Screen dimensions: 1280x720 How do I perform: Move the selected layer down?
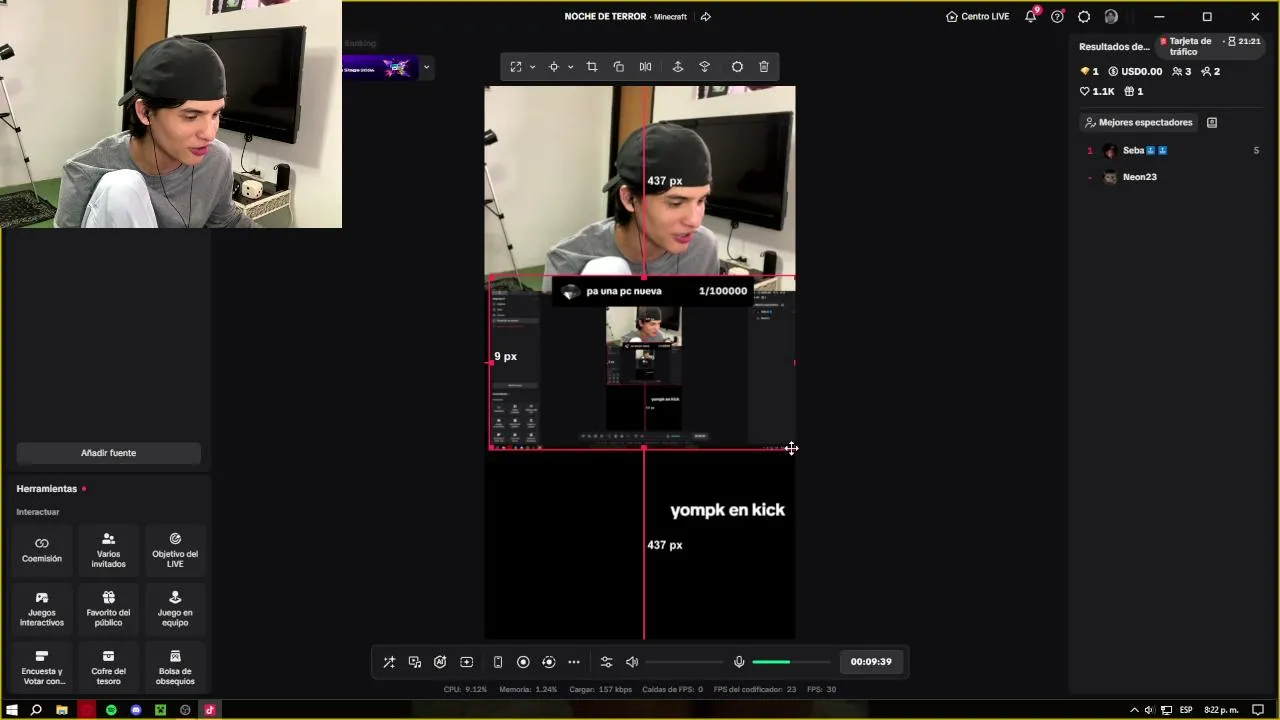pos(704,67)
